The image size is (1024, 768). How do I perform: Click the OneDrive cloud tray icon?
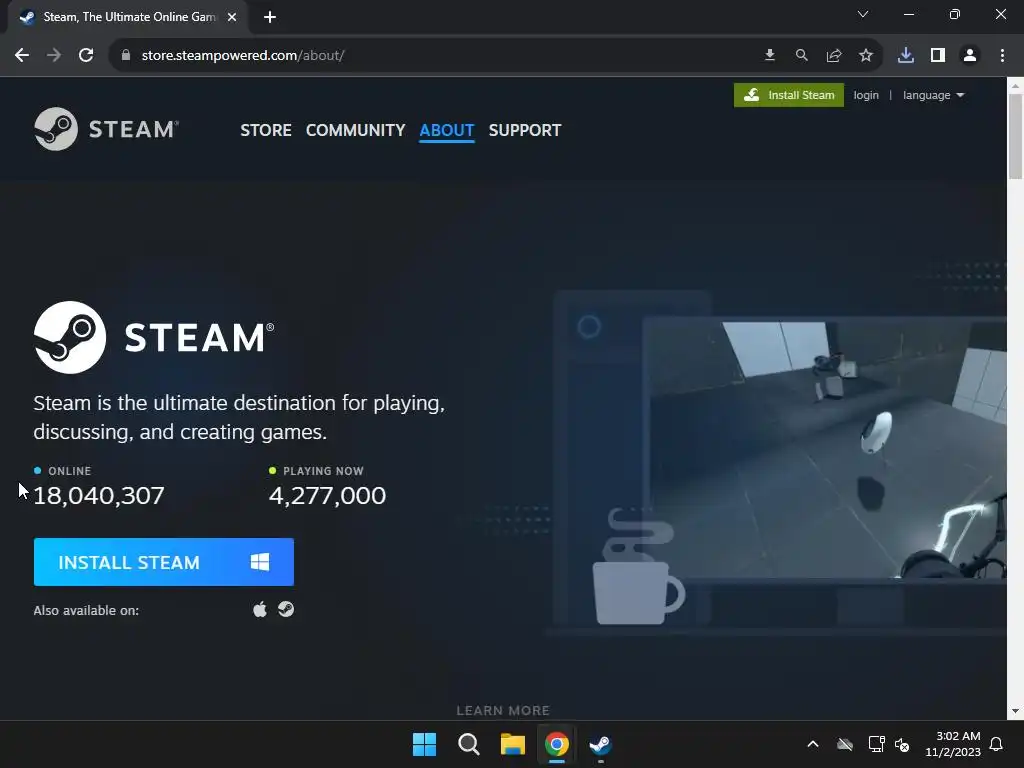[x=845, y=744]
